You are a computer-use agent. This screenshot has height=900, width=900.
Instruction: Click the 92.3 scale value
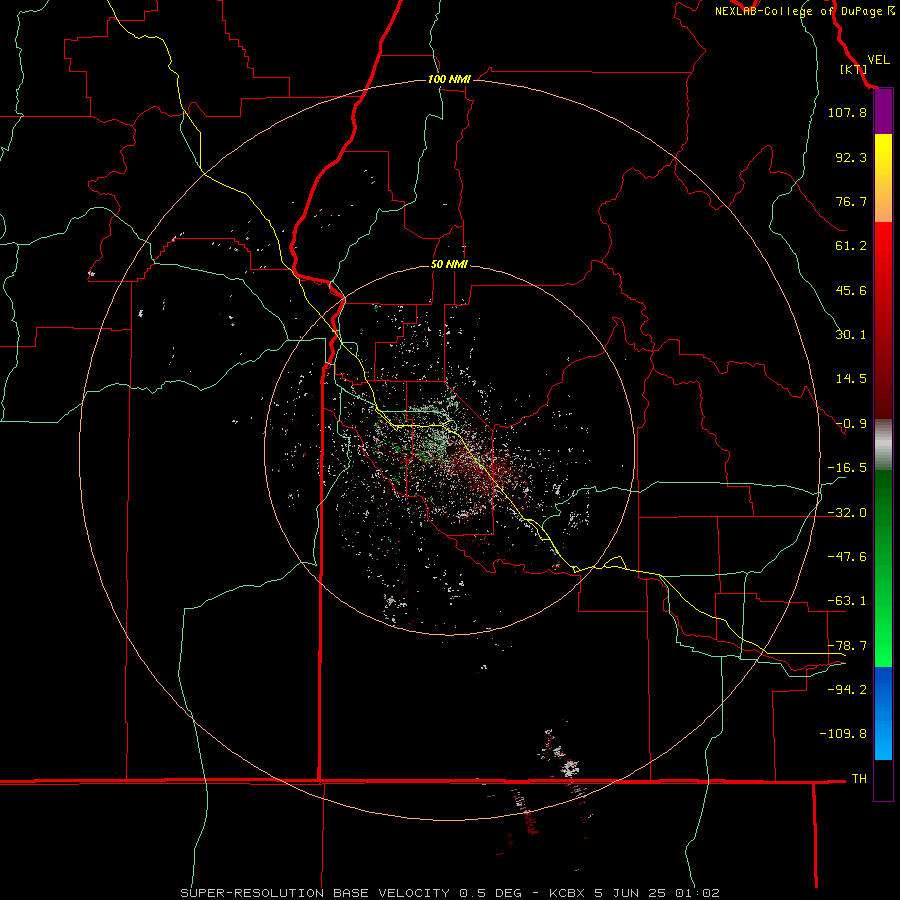coord(851,157)
